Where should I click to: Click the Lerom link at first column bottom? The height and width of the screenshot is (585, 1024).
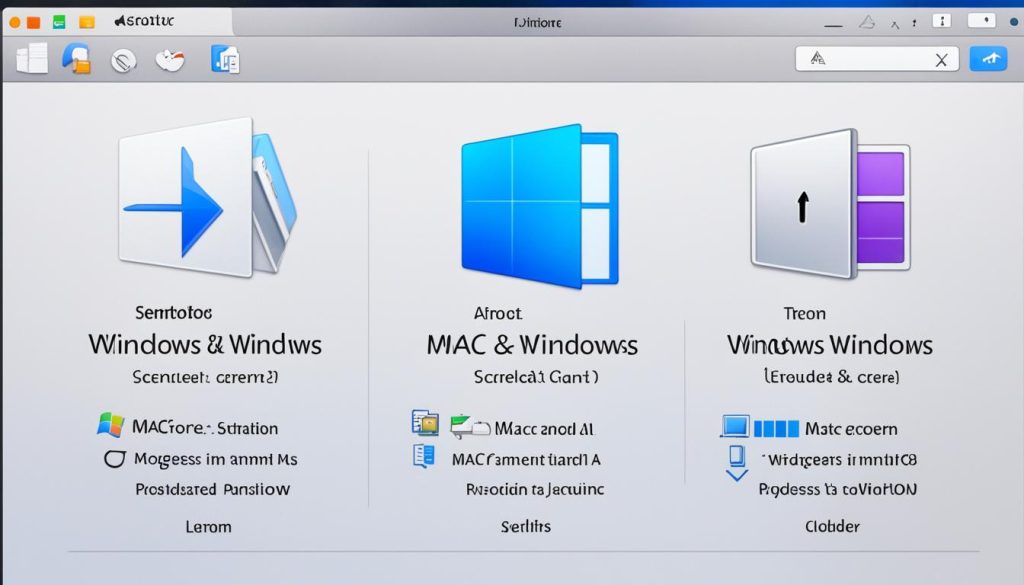click(x=208, y=527)
